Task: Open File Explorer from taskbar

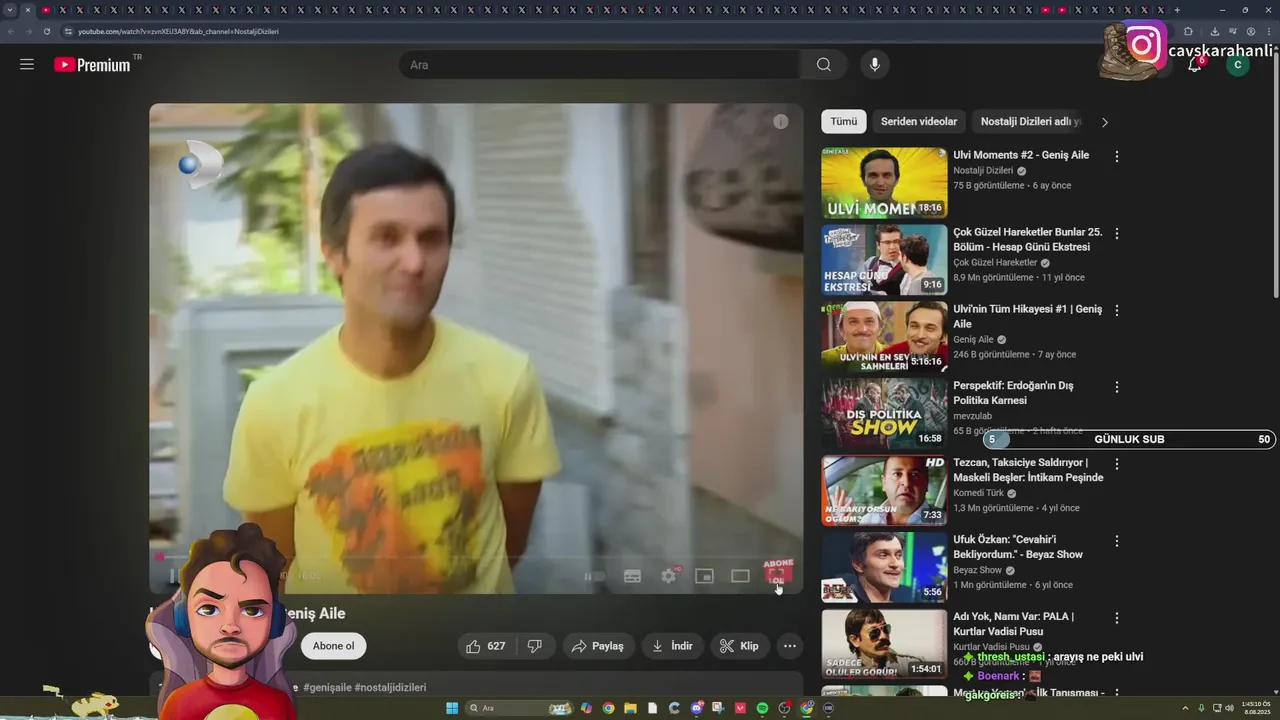Action: (x=630, y=708)
